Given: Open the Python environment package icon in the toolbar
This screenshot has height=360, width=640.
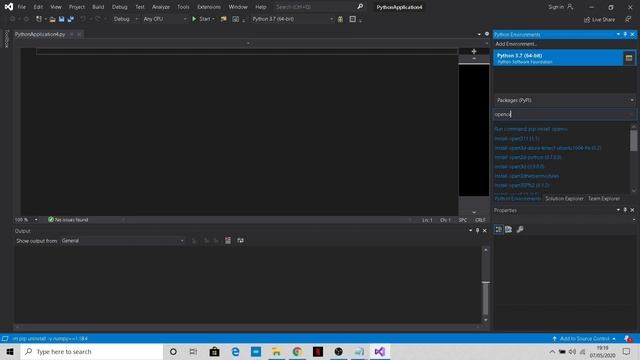Looking at the screenshot, I should [x=340, y=19].
